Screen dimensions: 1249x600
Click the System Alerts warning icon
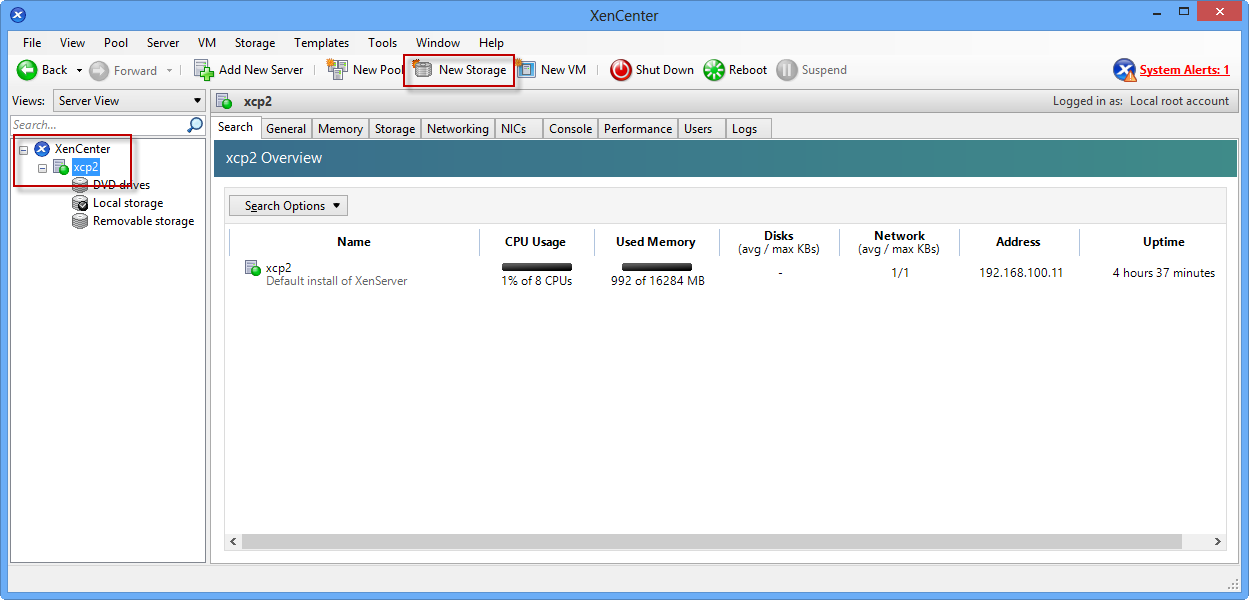[x=1125, y=70]
